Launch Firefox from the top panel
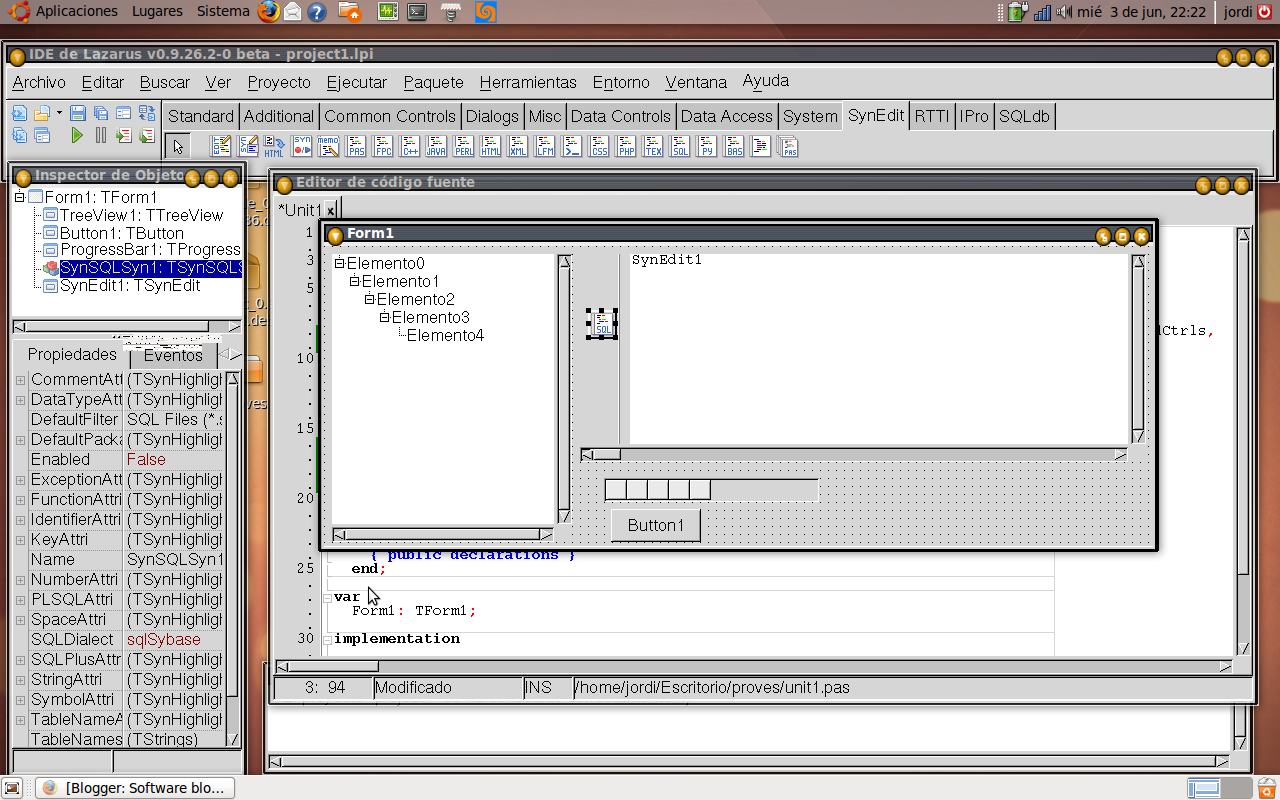This screenshot has width=1280, height=800. pos(268,12)
